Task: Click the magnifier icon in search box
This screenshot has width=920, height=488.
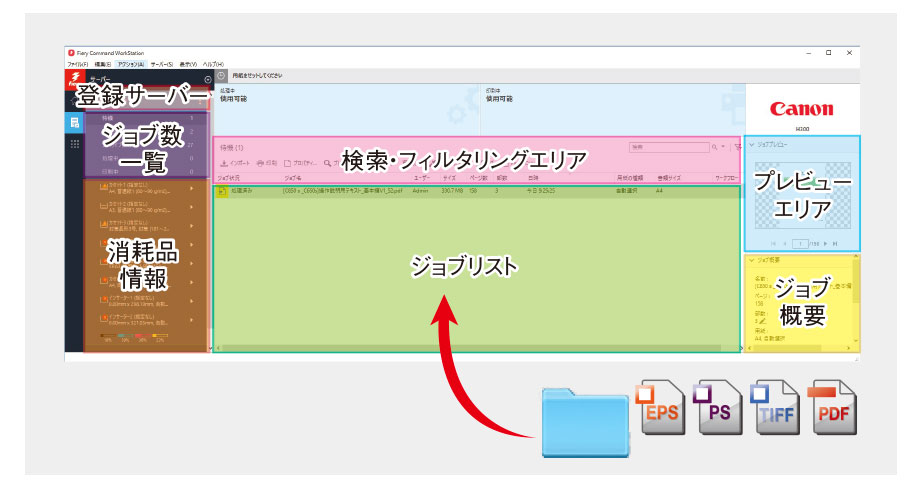Action: (713, 146)
